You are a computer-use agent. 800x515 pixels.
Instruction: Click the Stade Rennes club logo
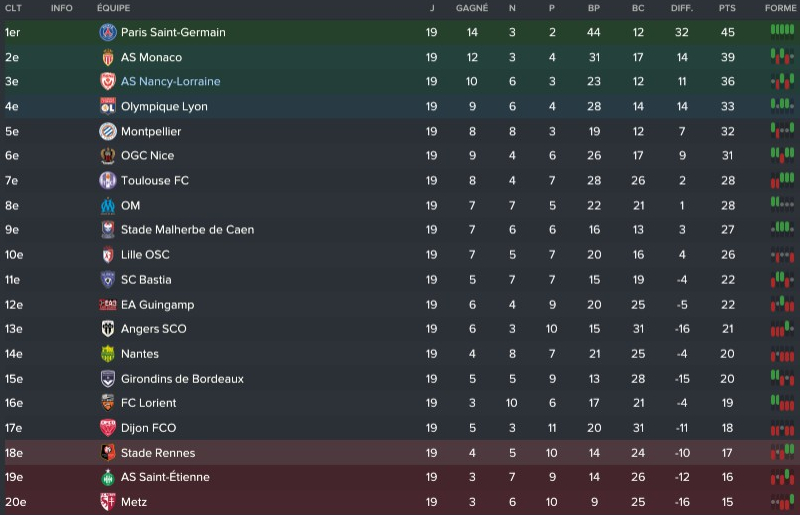coord(108,452)
